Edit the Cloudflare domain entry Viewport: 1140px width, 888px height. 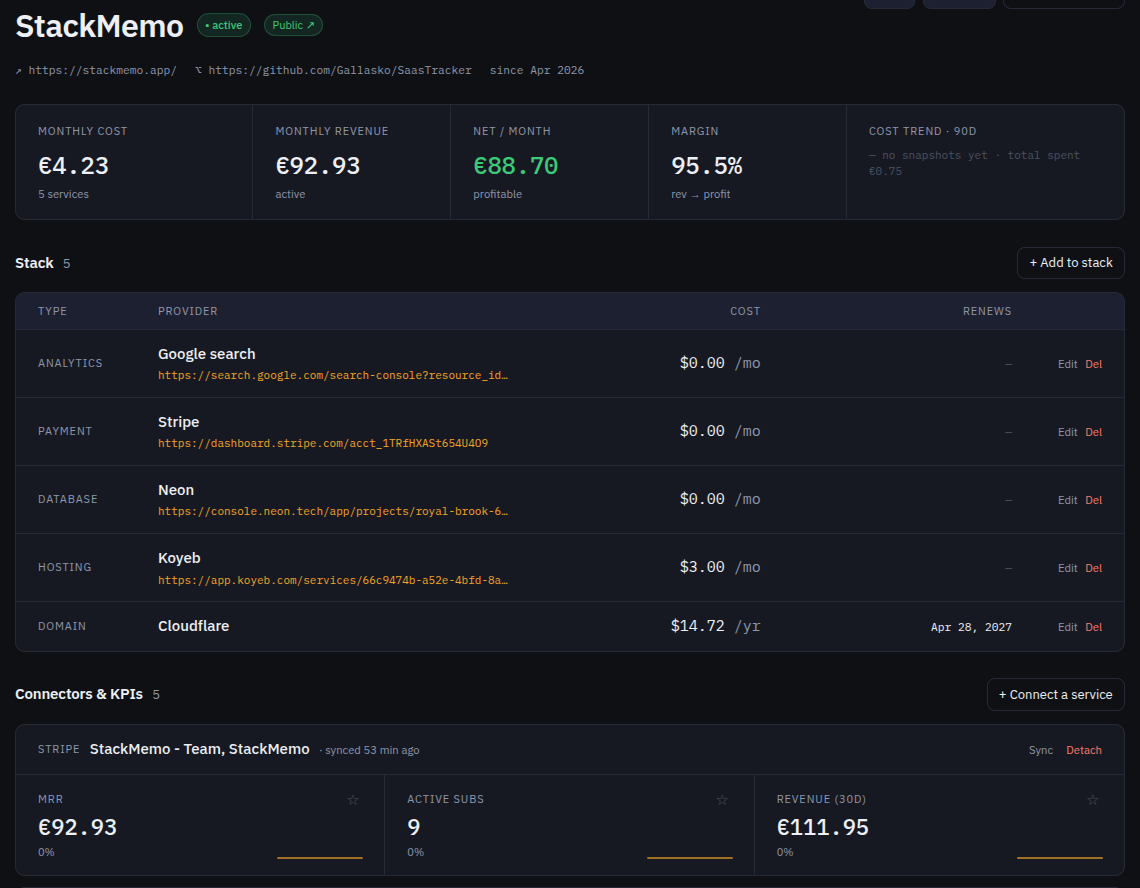[x=1067, y=627]
